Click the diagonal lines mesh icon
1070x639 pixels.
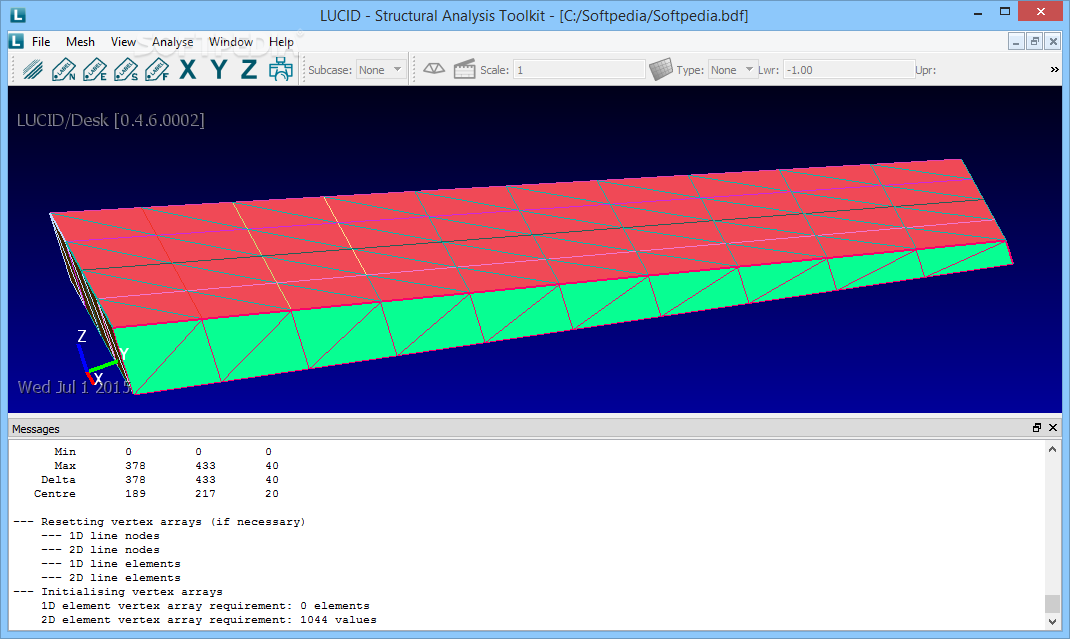32,70
